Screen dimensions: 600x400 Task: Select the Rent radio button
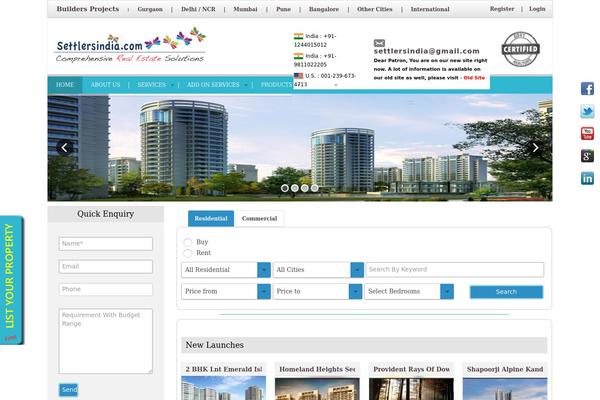pyautogui.click(x=188, y=253)
